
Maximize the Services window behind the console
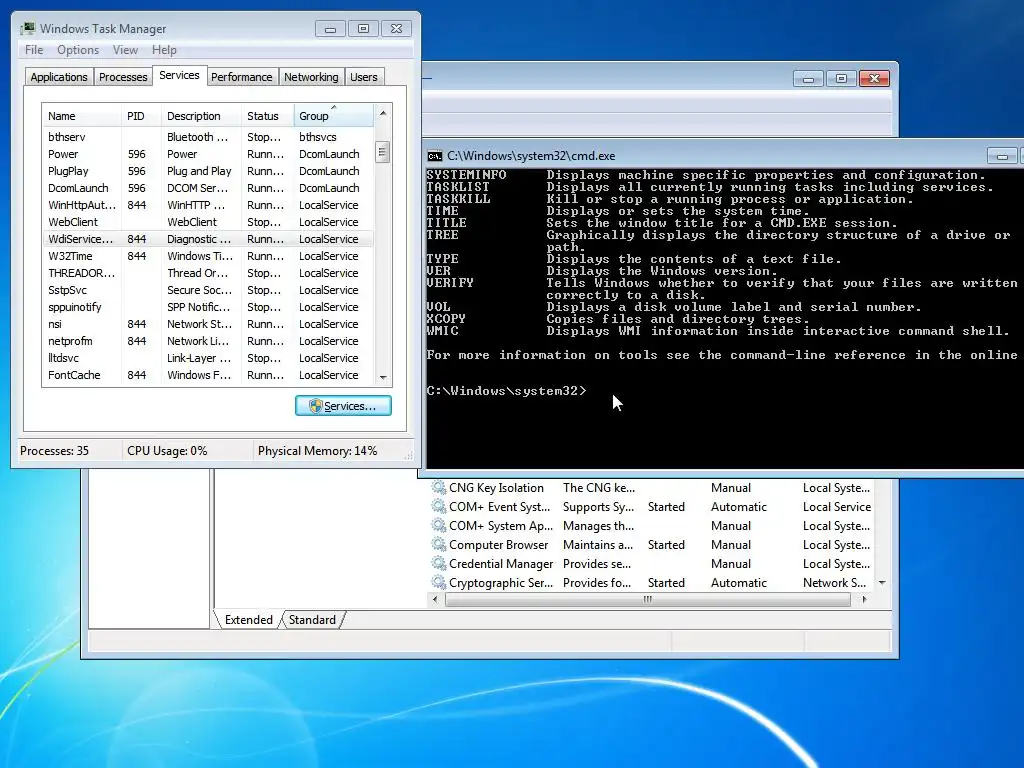click(x=841, y=78)
